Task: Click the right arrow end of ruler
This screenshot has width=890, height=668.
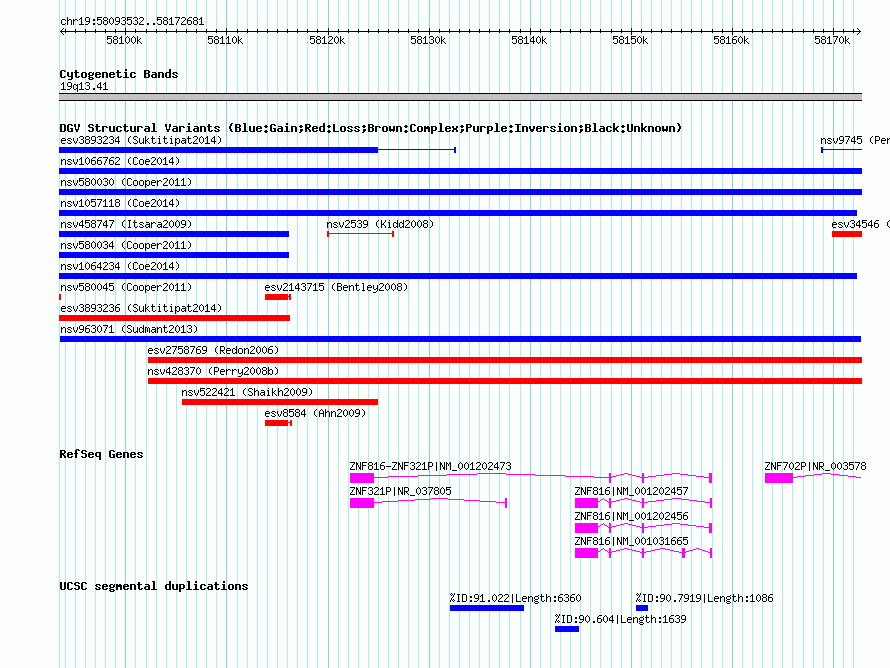Action: pos(859,31)
